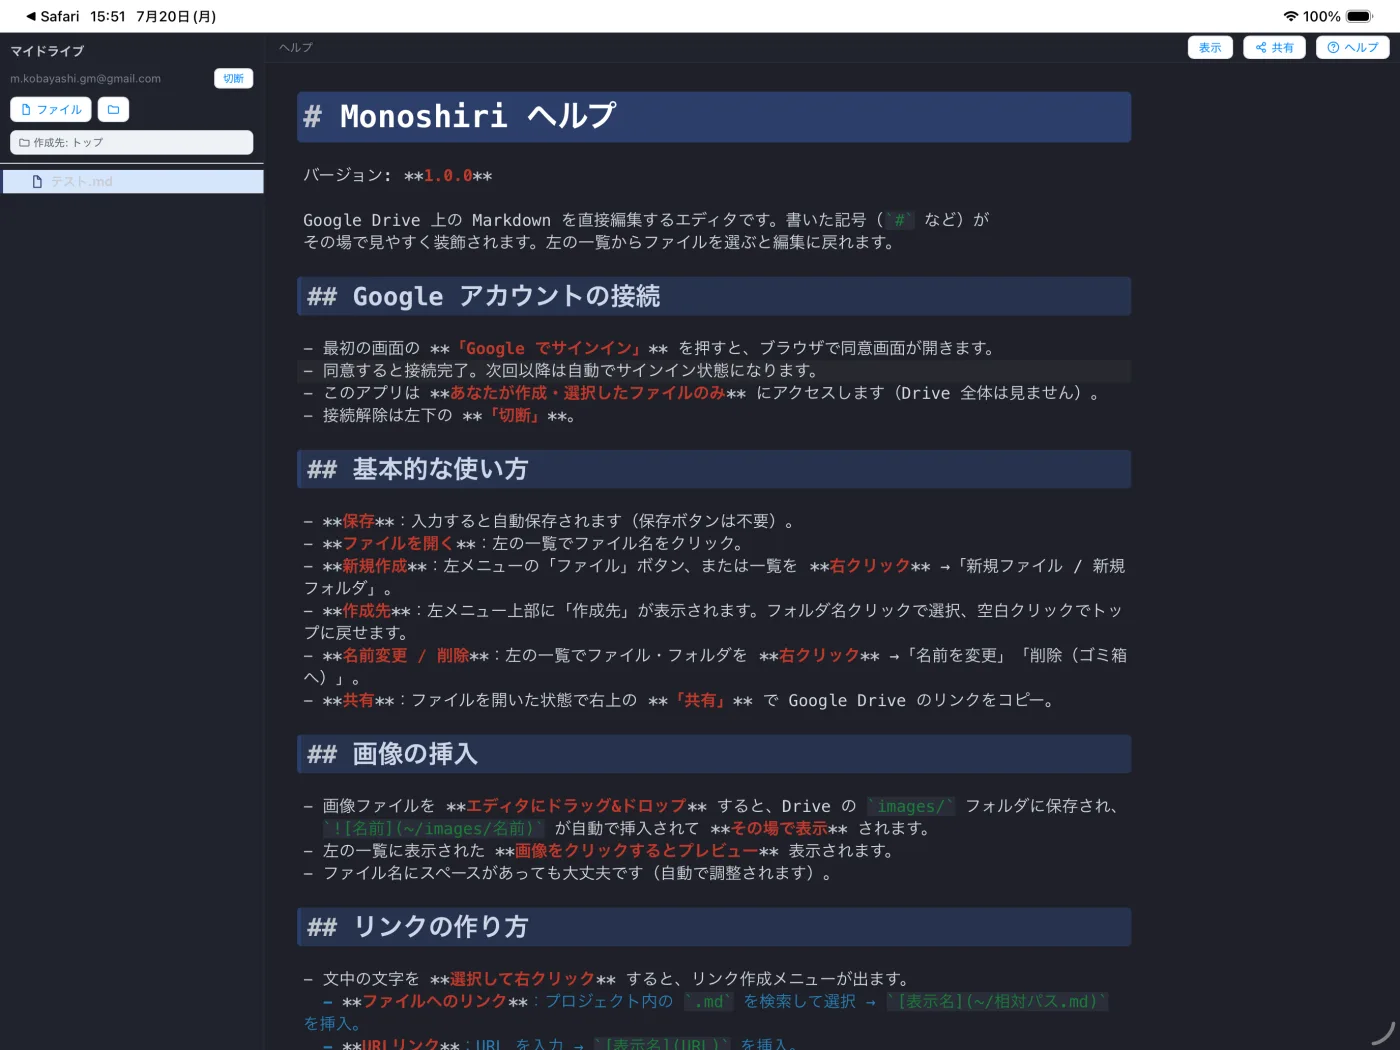This screenshot has height=1050, width=1400.
Task: Click the bold text 名前変更 / 削除
Action: point(406,656)
